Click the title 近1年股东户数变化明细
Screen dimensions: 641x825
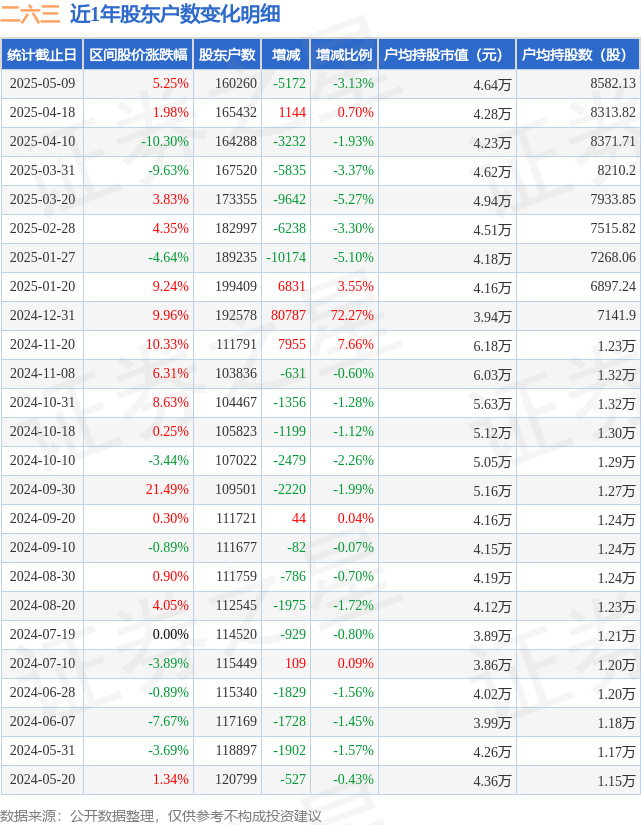click(x=175, y=14)
